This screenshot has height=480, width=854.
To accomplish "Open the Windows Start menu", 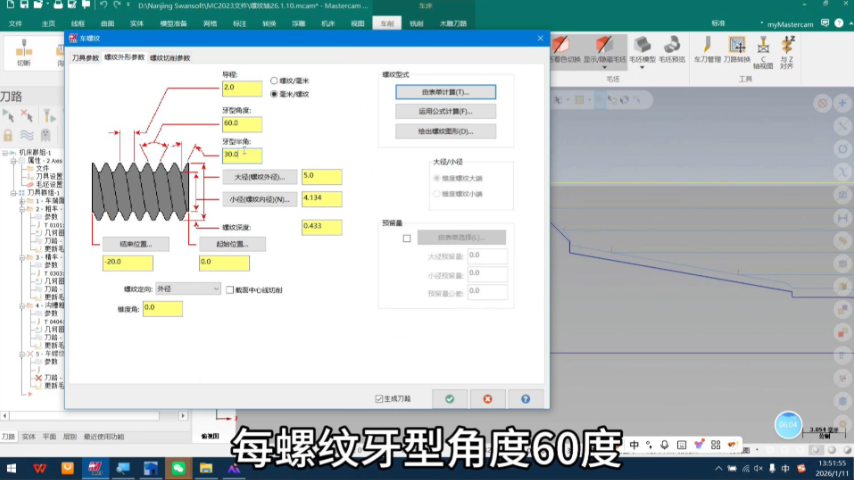I will click(x=11, y=468).
